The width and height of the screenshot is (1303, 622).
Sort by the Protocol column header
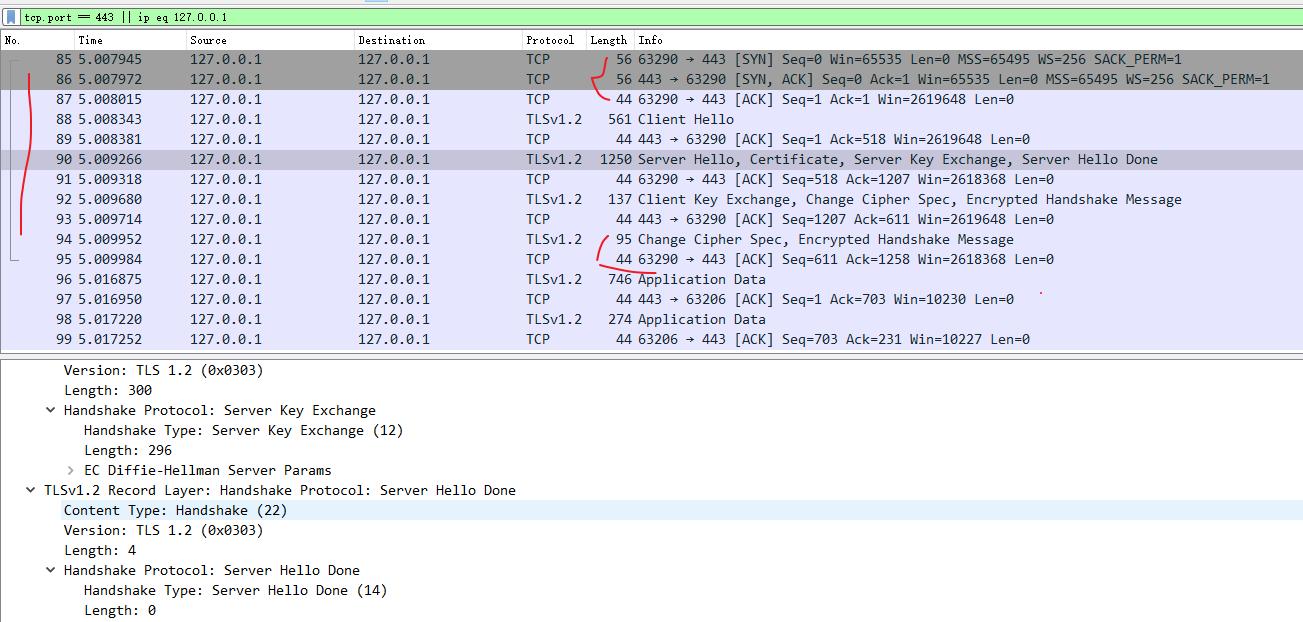(550, 40)
